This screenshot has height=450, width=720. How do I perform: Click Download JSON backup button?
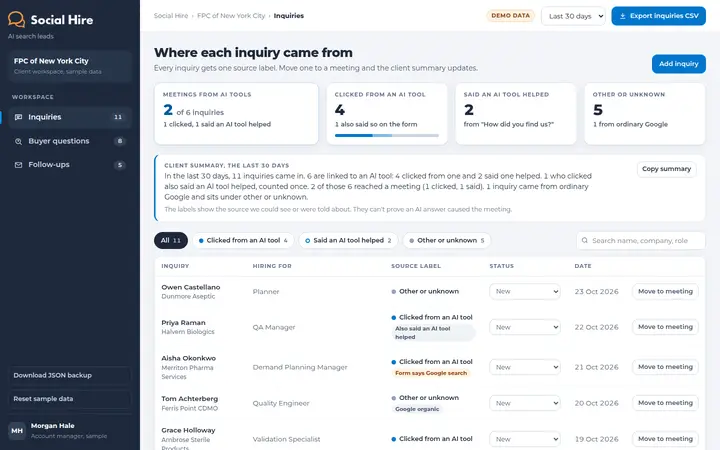pyautogui.click(x=70, y=375)
